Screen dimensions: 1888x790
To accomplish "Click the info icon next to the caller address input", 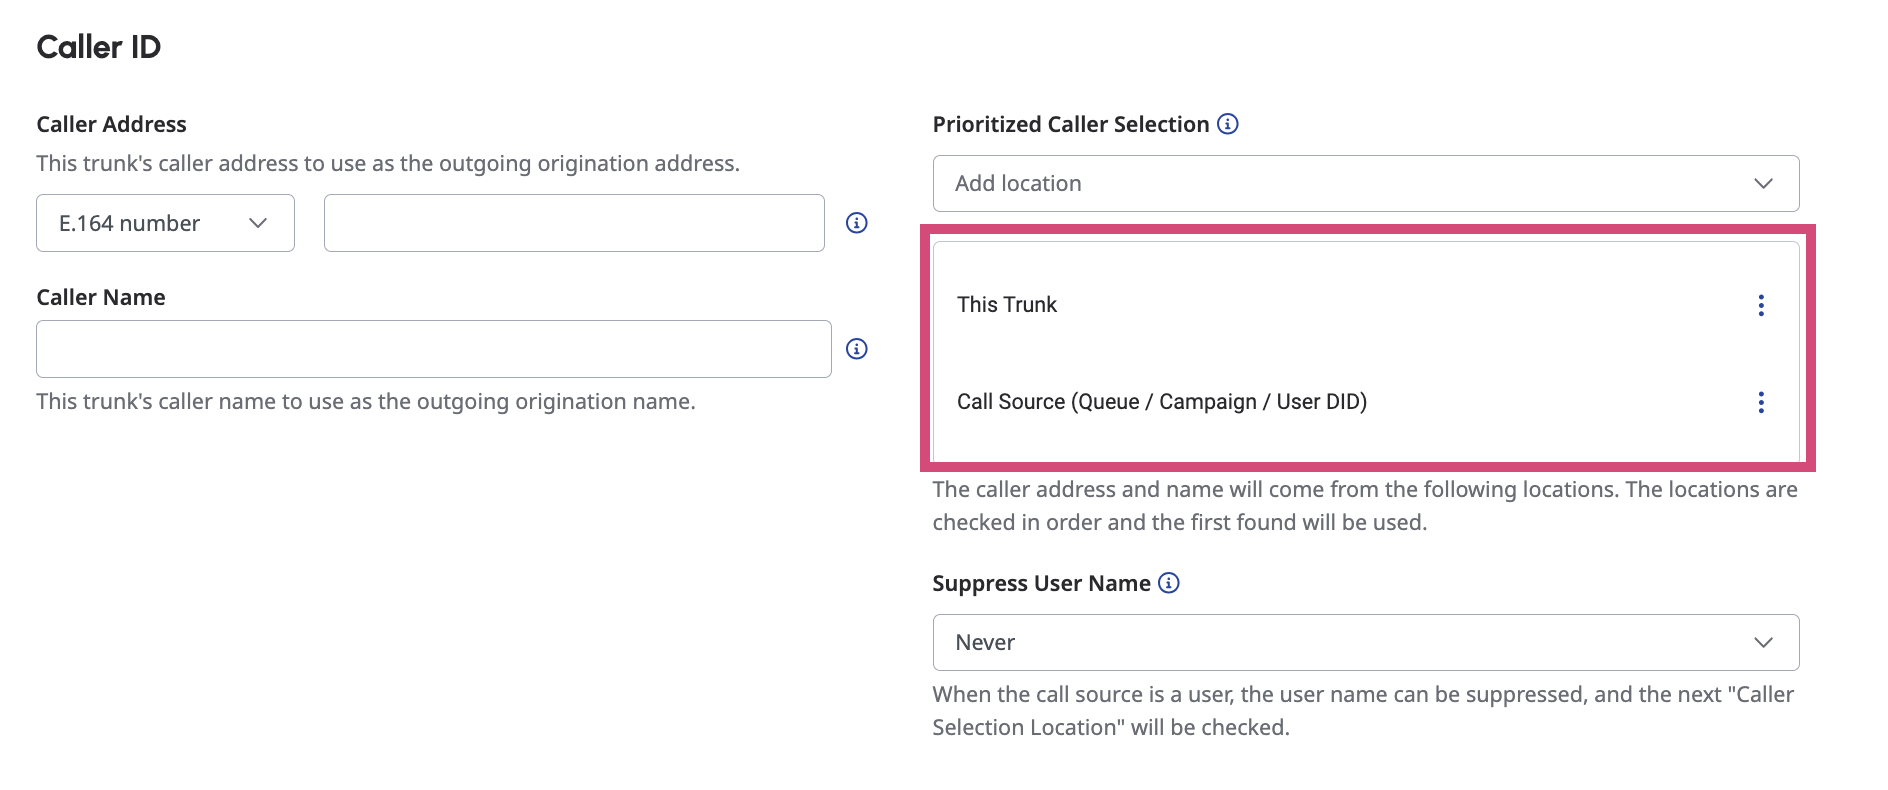I will pos(856,223).
